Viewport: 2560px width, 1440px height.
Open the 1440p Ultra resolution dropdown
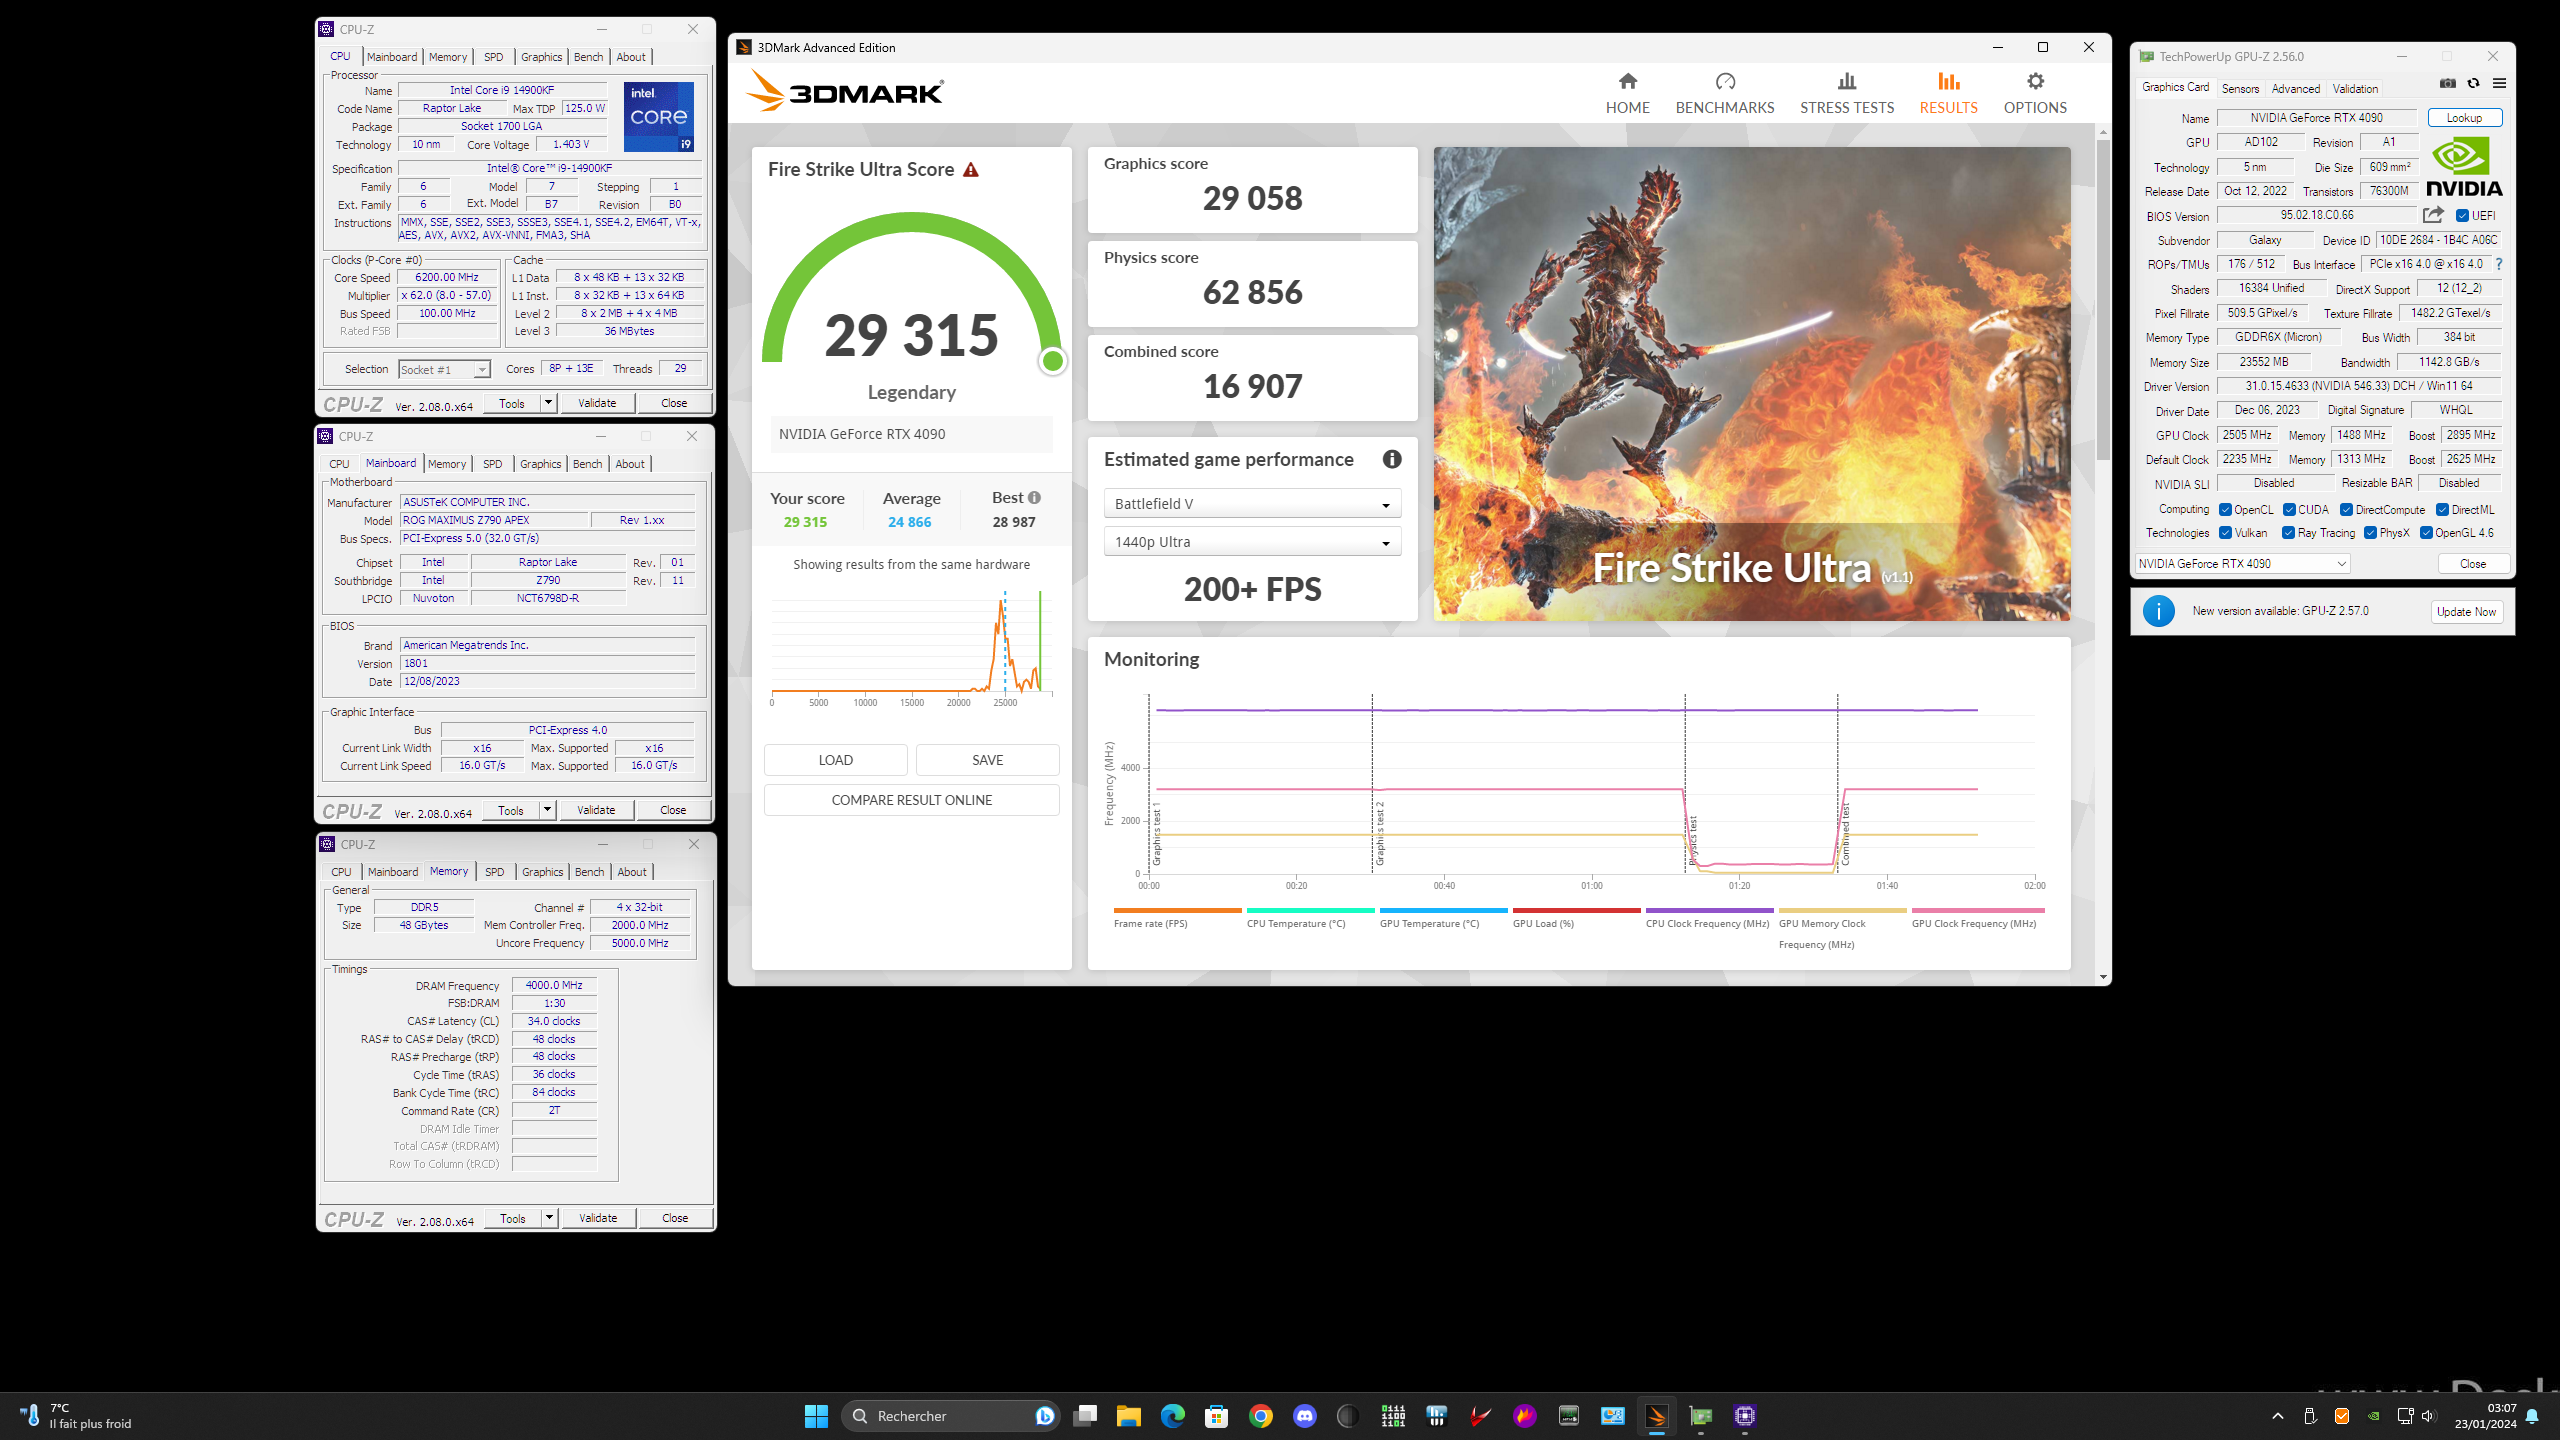(1252, 542)
